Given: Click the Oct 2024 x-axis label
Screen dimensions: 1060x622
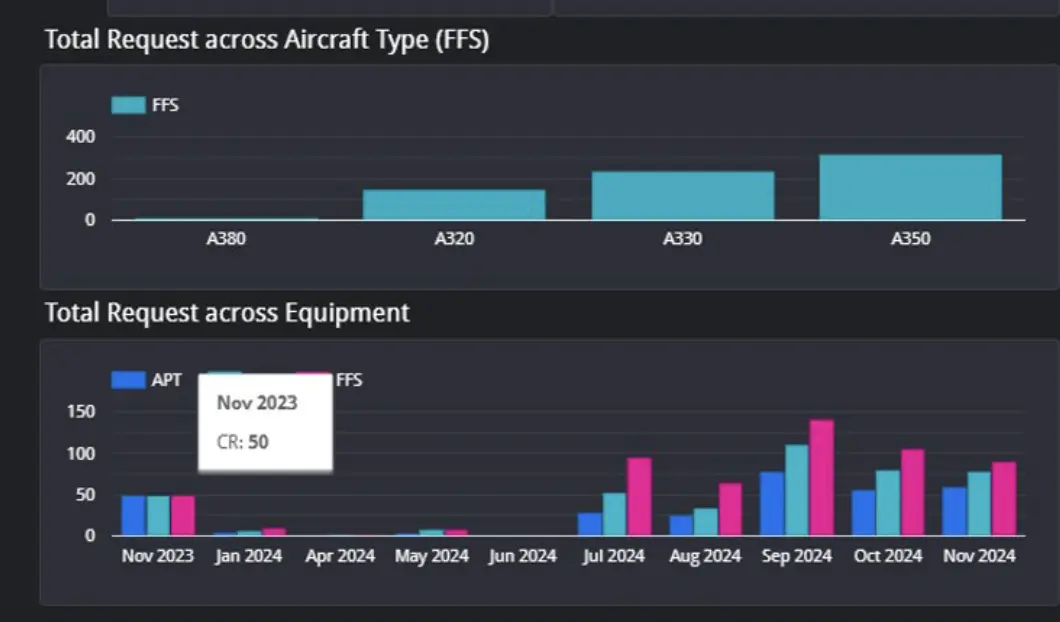Looking at the screenshot, I should (x=888, y=556).
